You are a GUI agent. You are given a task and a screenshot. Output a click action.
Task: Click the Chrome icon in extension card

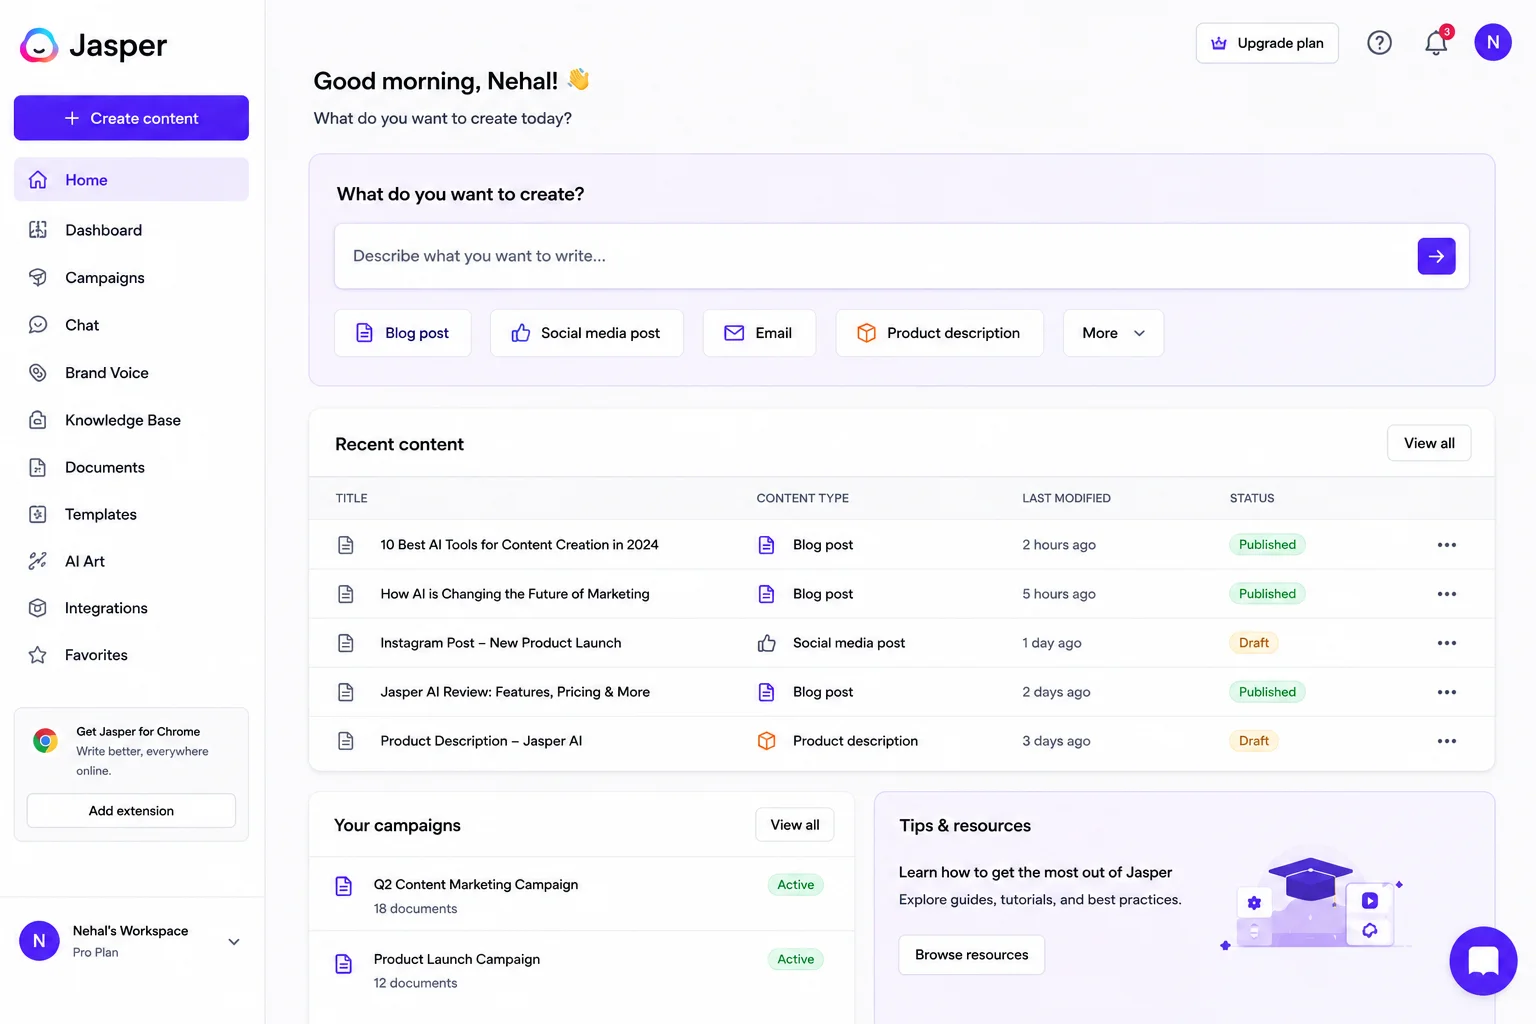[x=45, y=741]
